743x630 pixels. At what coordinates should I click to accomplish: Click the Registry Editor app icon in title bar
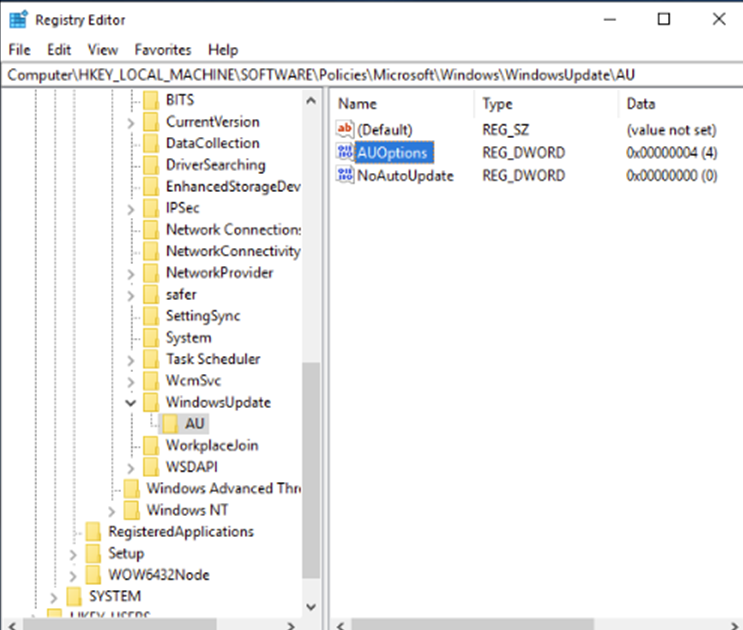(18, 20)
